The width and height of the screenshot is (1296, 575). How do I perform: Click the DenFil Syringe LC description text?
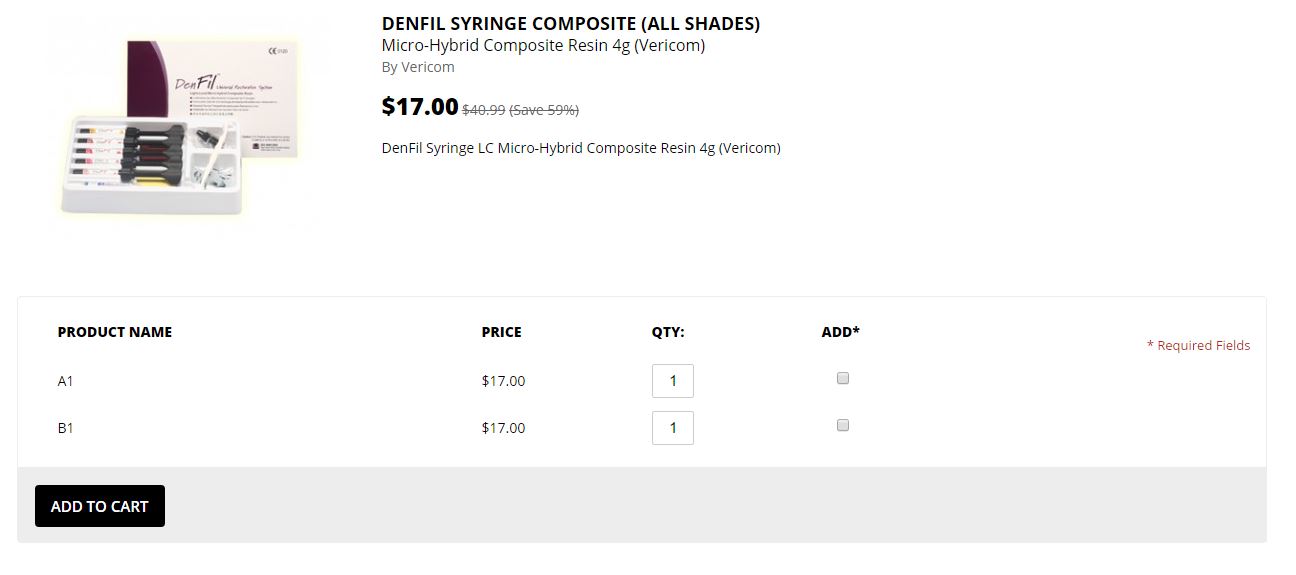(581, 148)
